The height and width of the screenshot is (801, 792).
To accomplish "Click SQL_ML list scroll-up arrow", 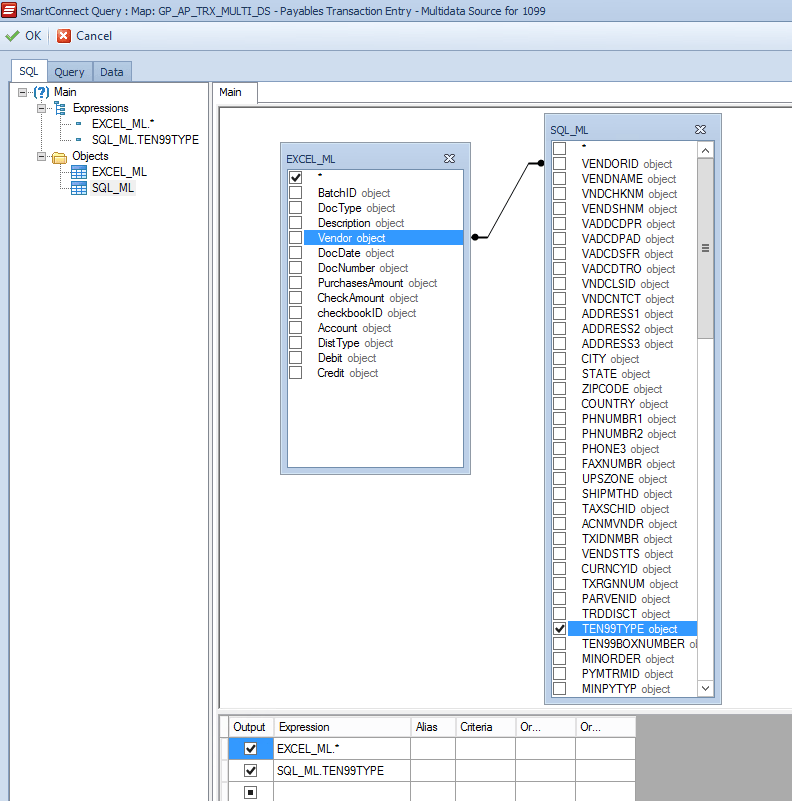I will point(705,150).
